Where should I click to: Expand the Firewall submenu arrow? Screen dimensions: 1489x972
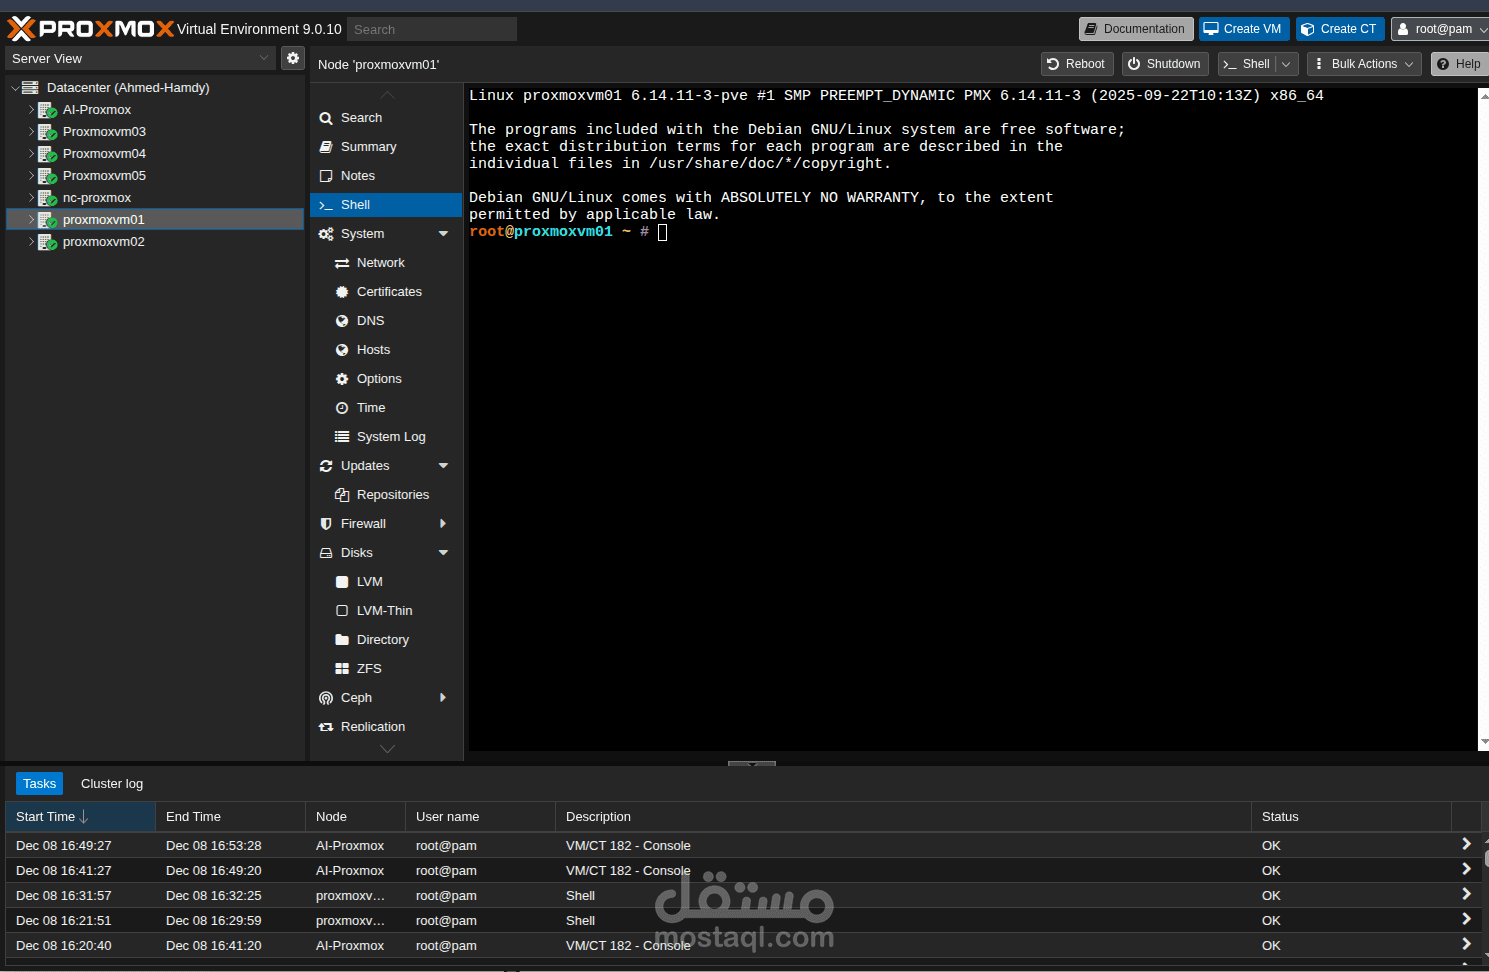[443, 524]
